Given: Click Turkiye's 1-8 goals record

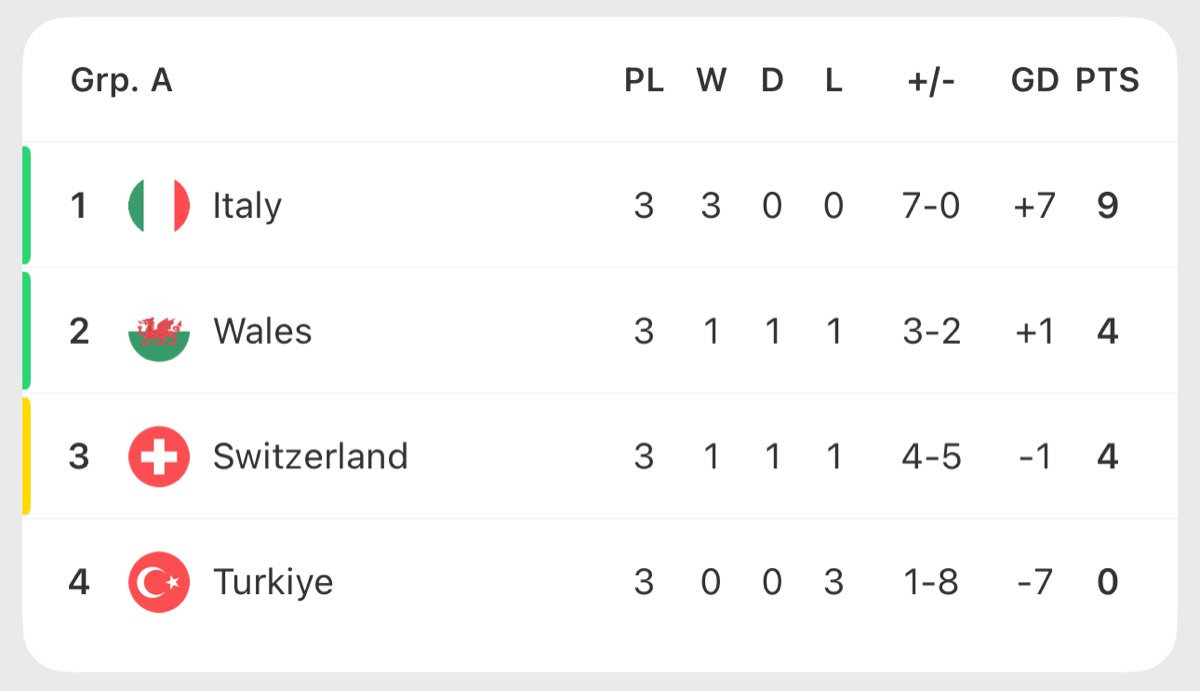Looking at the screenshot, I should [x=931, y=582].
